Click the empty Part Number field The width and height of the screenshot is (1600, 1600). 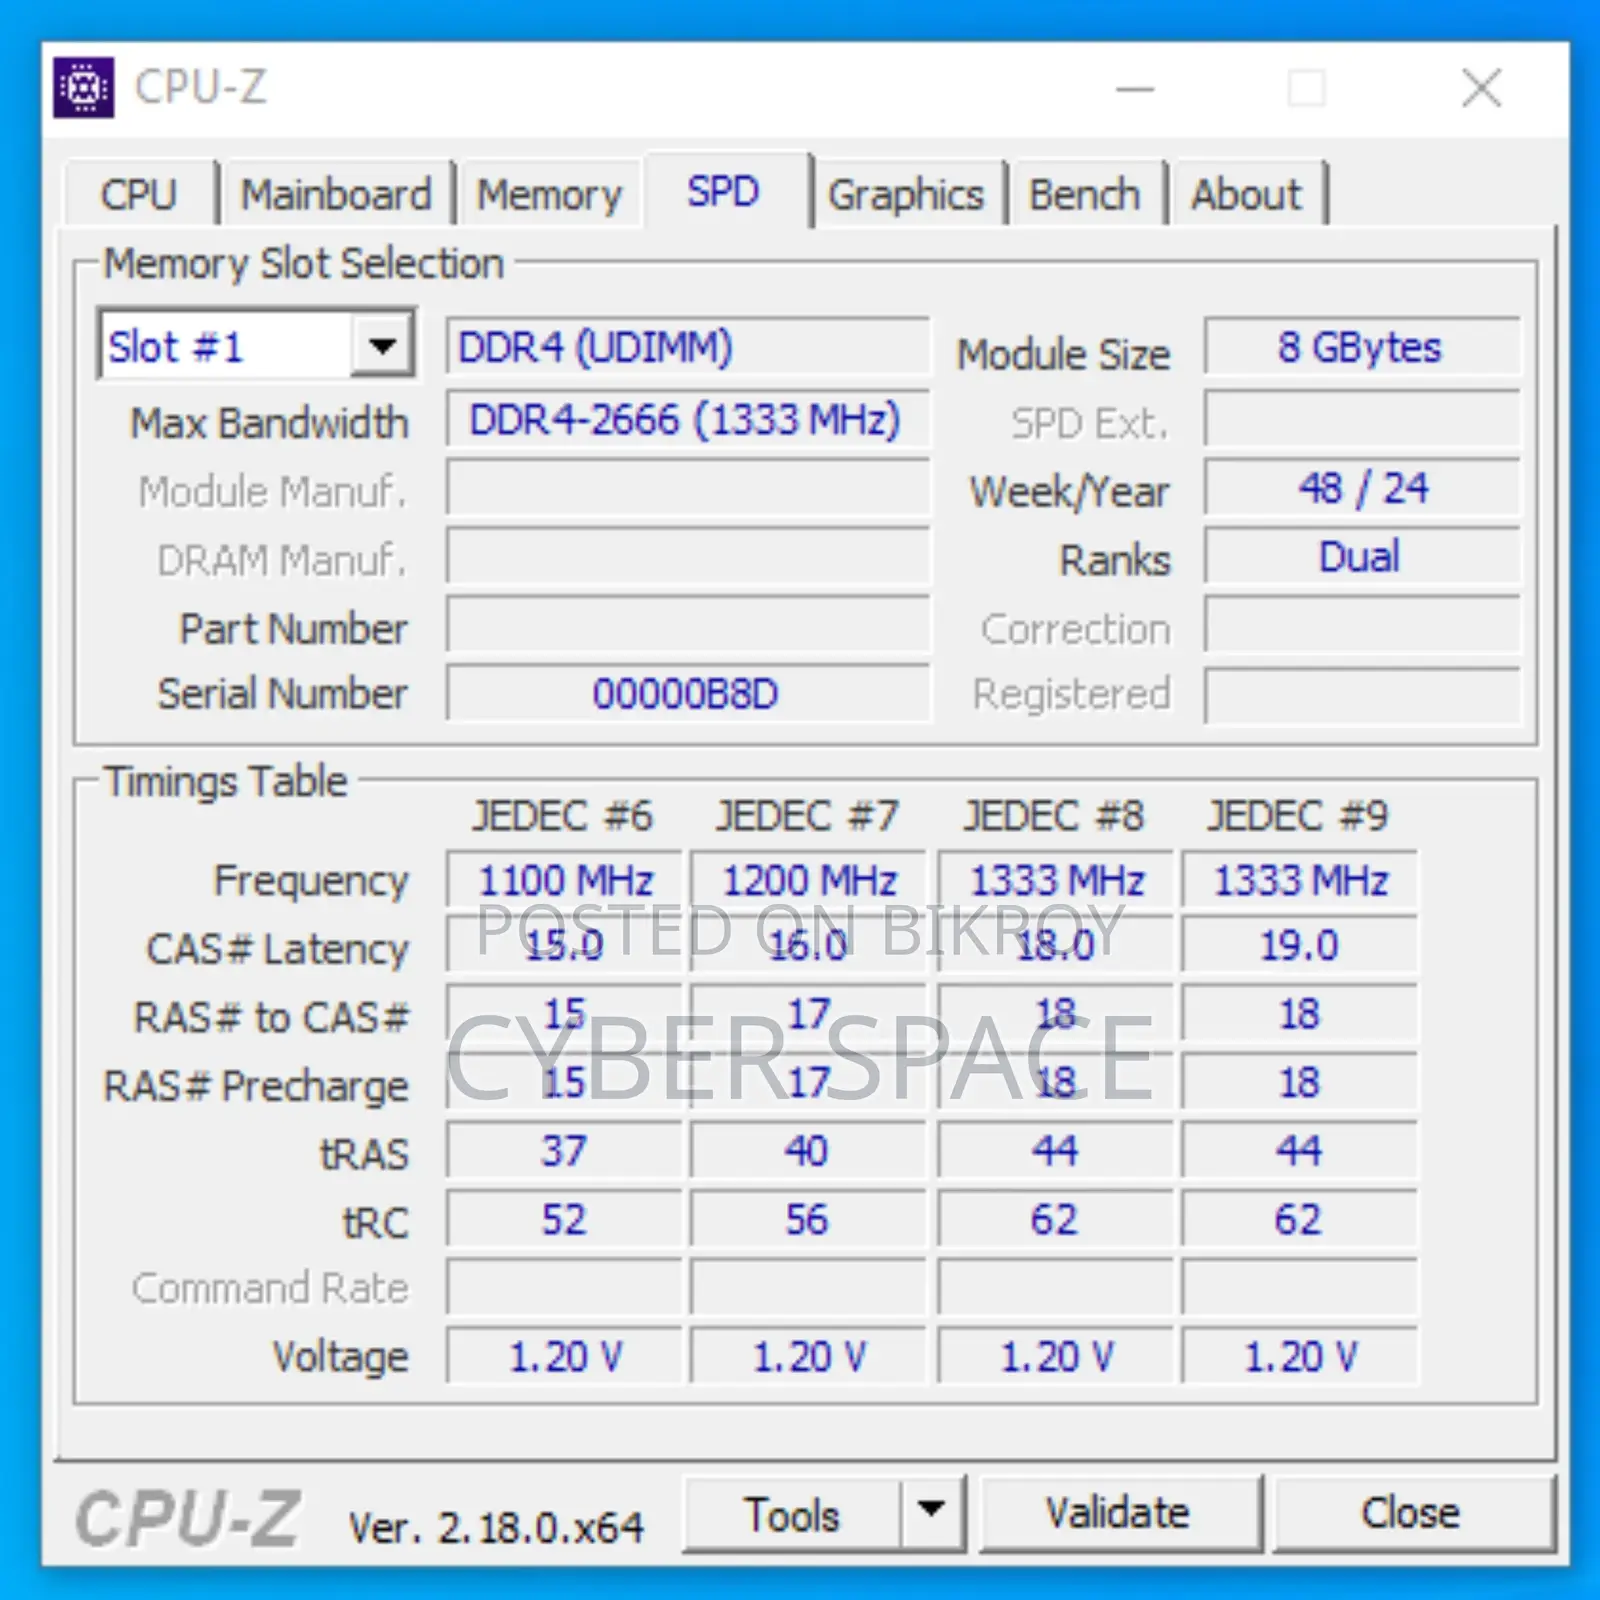(688, 626)
